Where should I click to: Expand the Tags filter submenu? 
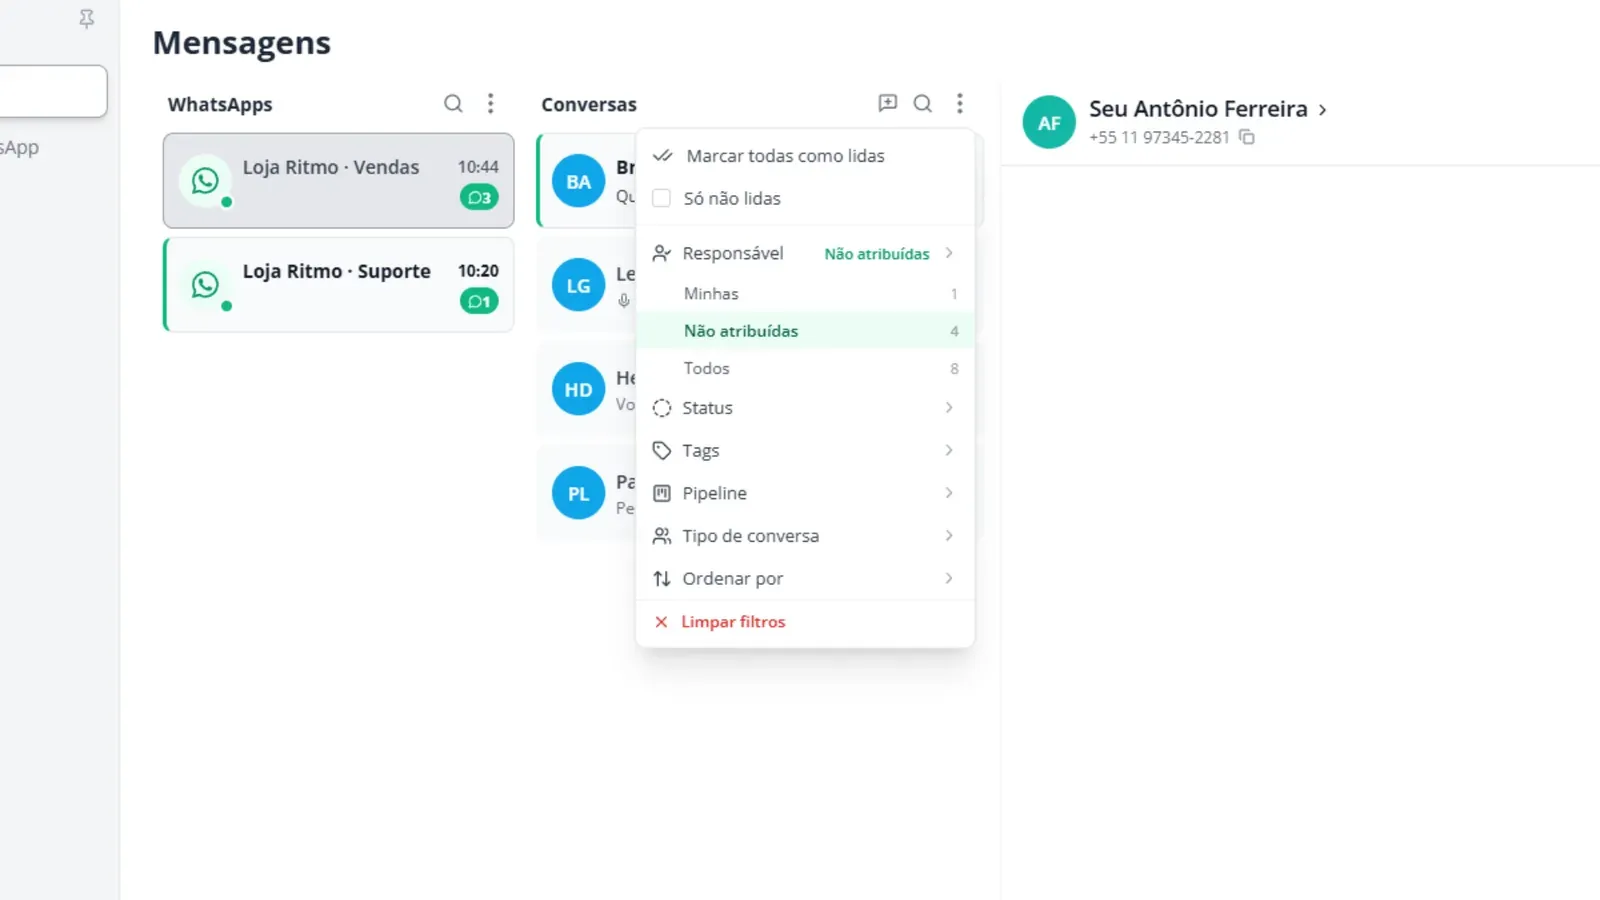[805, 451]
